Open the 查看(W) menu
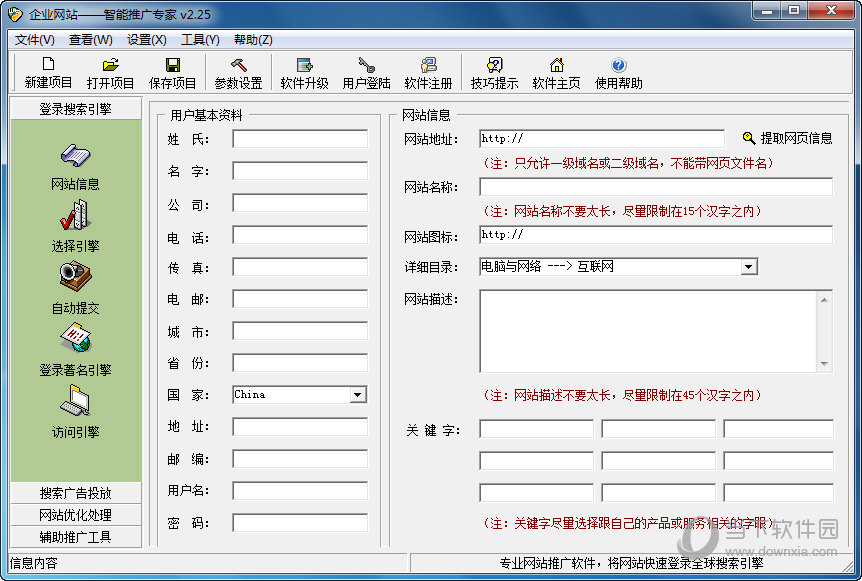The height and width of the screenshot is (581, 862). click(x=91, y=40)
